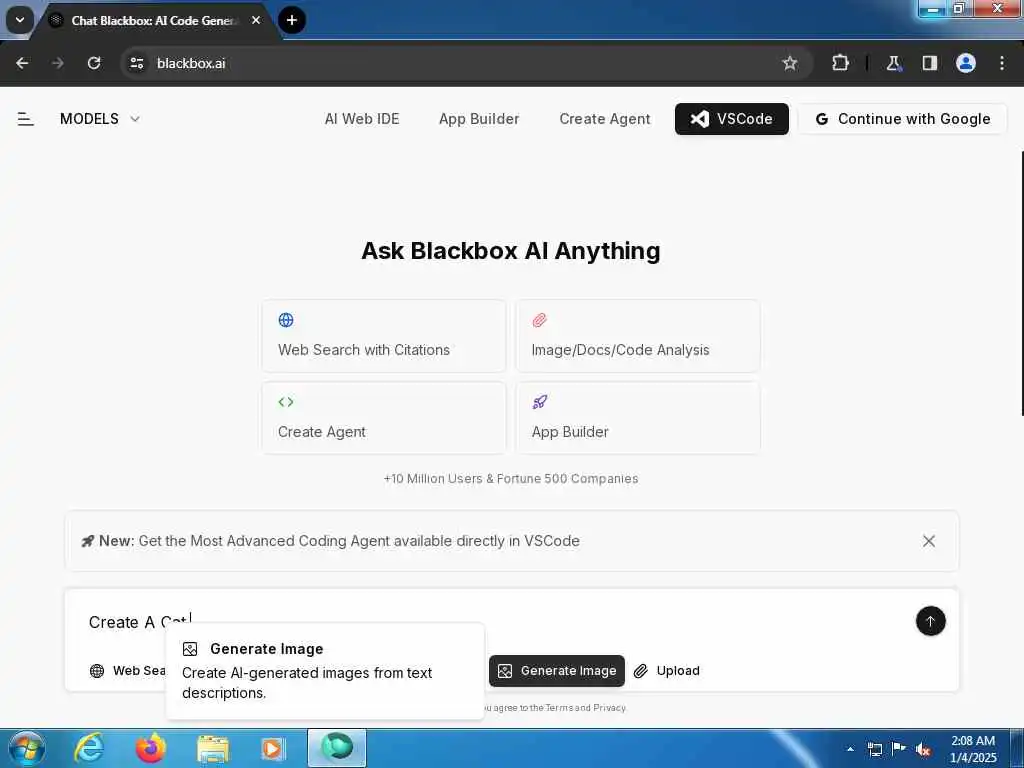Open AI Web IDE page
Image resolution: width=1024 pixels, height=768 pixels.
click(x=362, y=119)
